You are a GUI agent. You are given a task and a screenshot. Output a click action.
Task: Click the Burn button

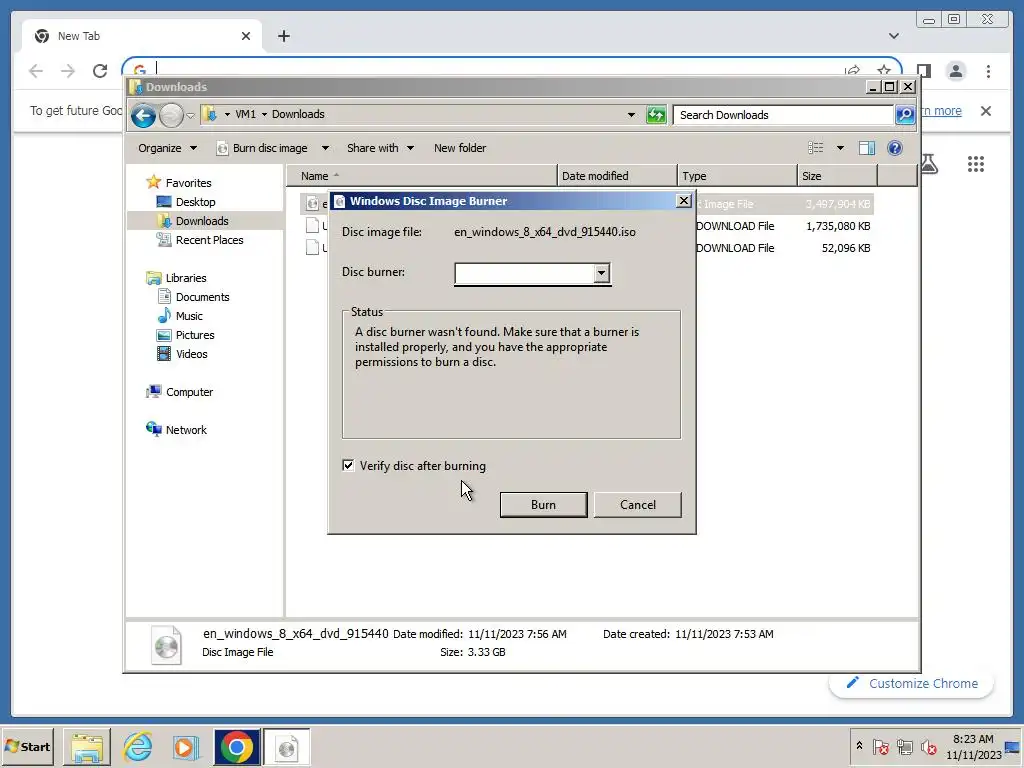[x=543, y=505]
